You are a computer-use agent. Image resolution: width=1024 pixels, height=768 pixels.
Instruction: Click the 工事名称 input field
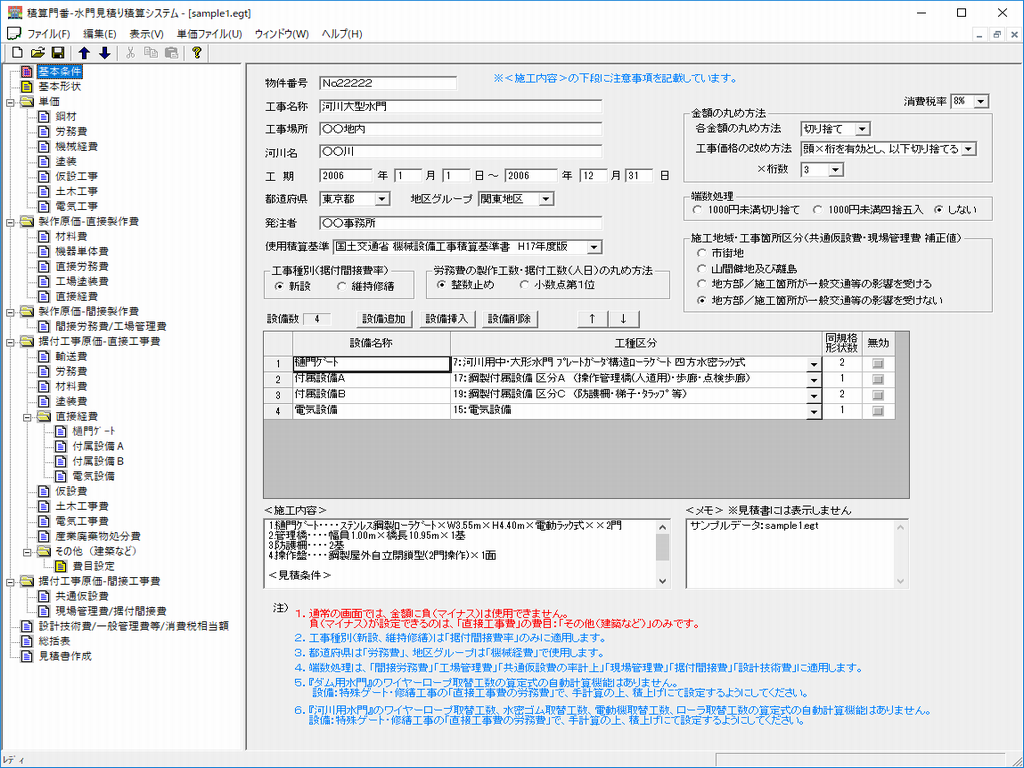[460, 105]
